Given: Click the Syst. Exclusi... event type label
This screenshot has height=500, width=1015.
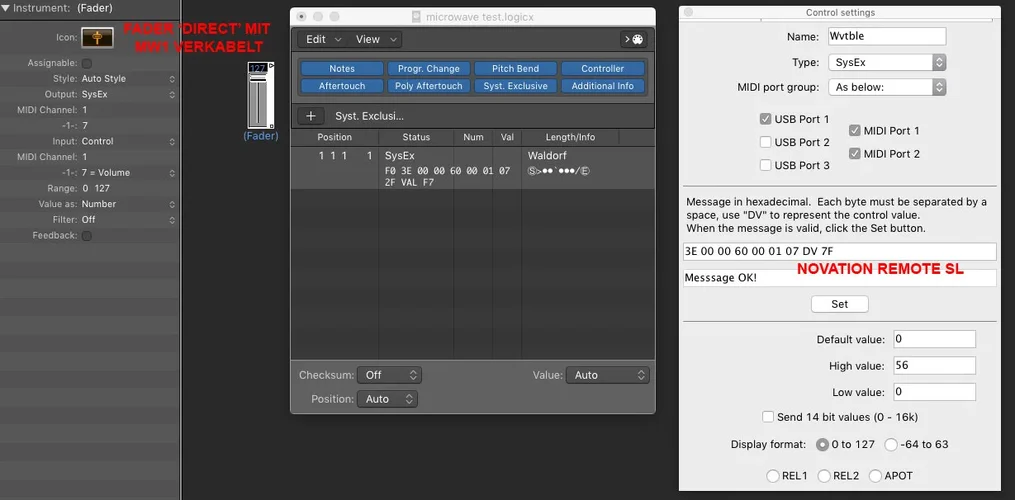Looking at the screenshot, I should click(x=370, y=116).
